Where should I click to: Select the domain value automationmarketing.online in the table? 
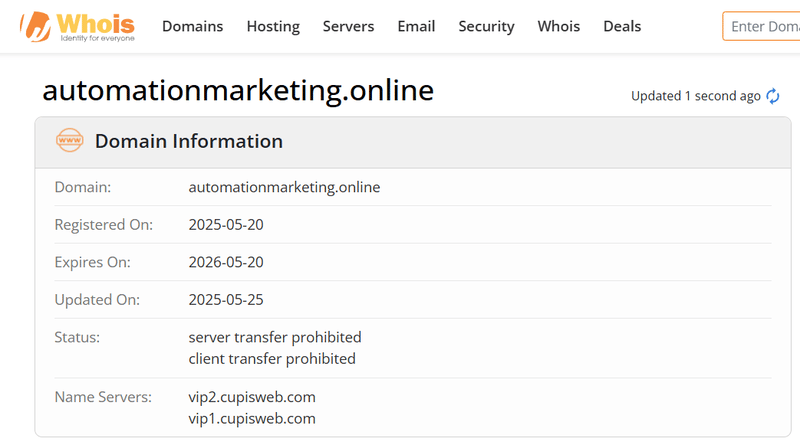pyautogui.click(x=284, y=187)
